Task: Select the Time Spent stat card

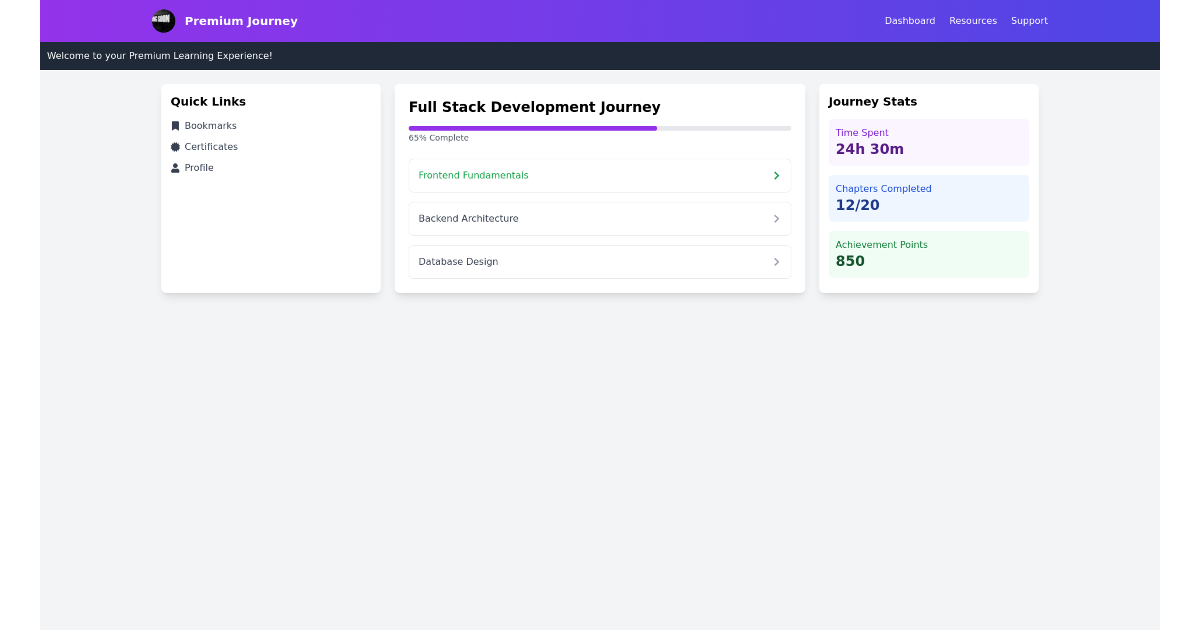Action: pyautogui.click(x=928, y=142)
